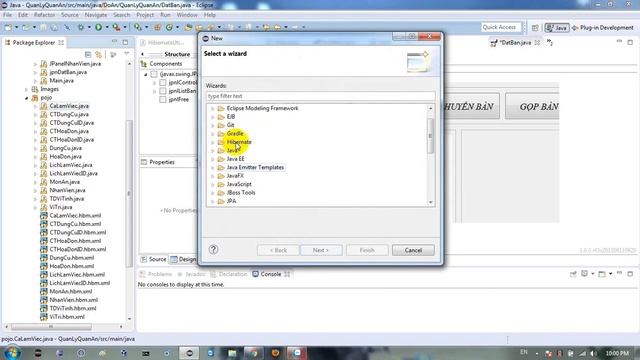This screenshot has width=640, height=360.
Task: Minimize the Package Explorer view
Action: (x=114, y=42)
